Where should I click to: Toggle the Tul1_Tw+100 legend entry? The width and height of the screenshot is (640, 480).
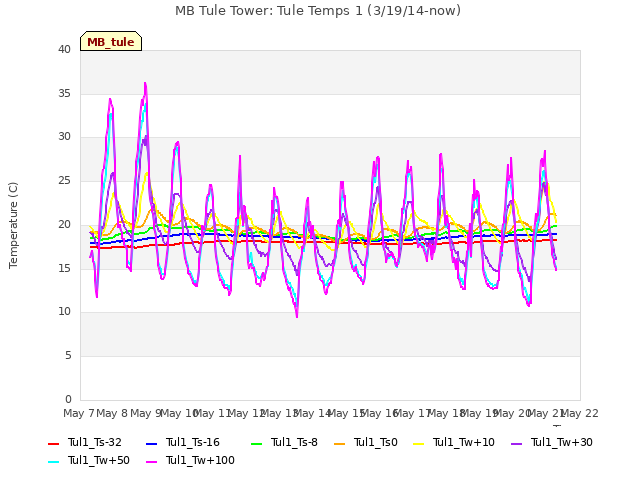coord(190,460)
